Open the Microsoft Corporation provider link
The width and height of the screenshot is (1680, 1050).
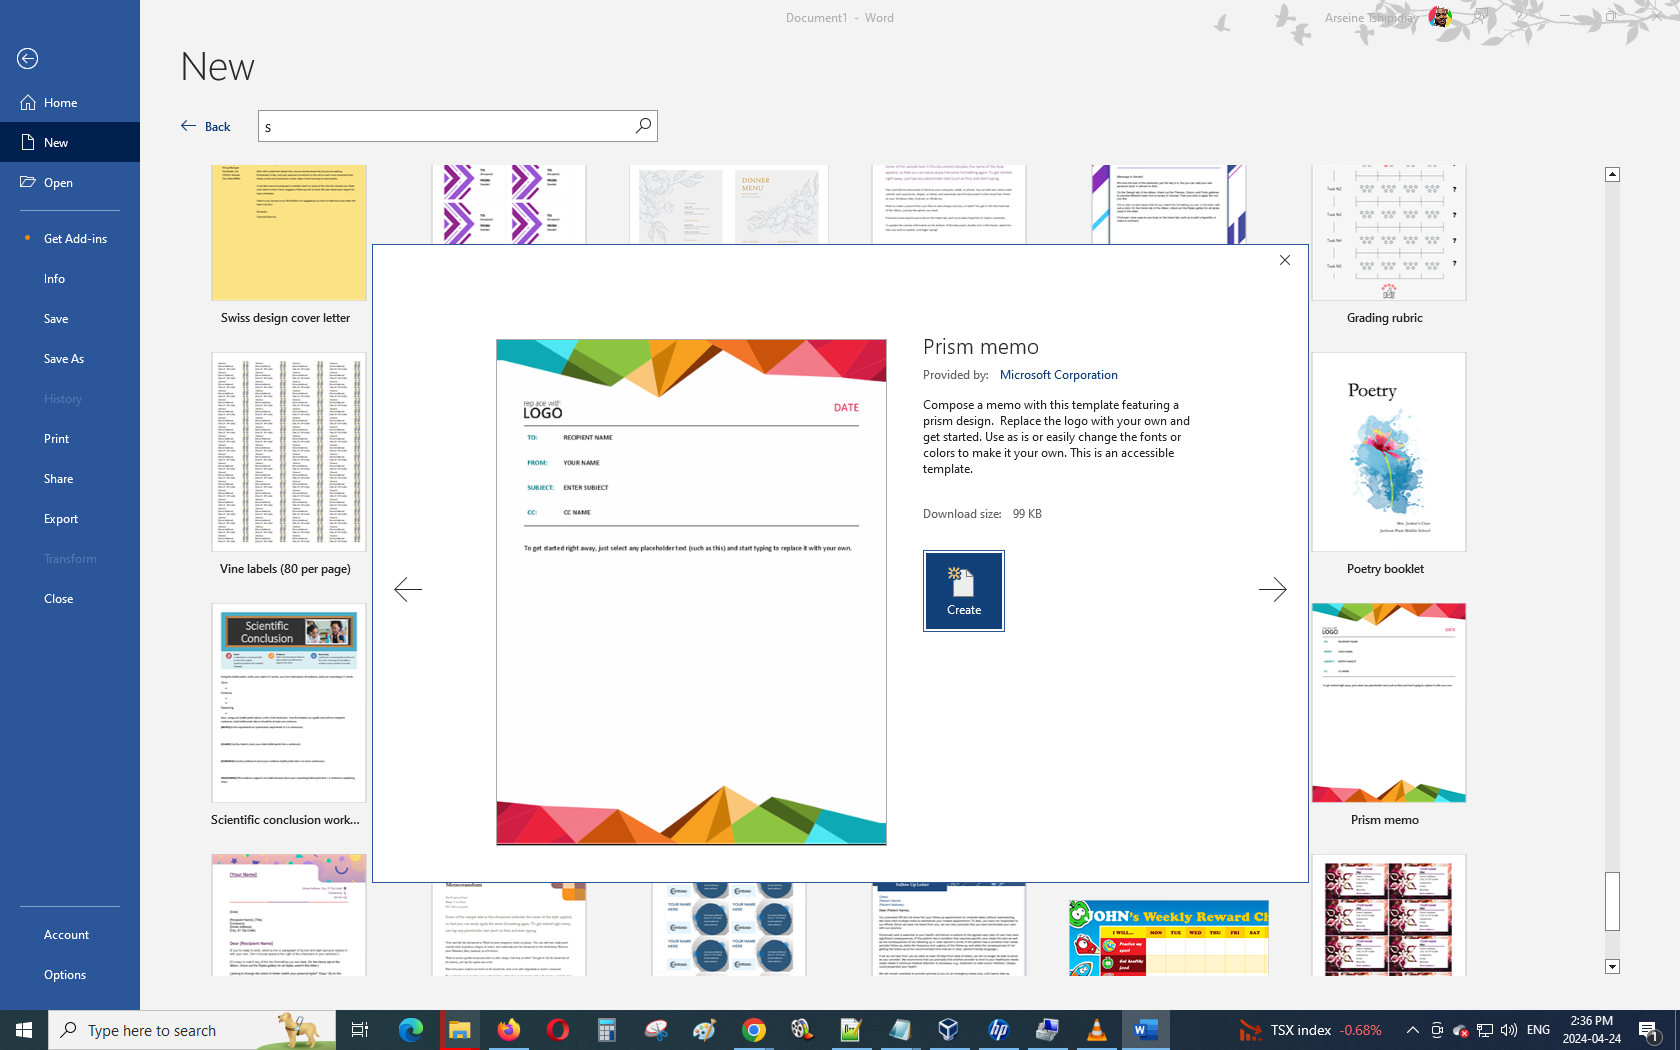click(x=1058, y=375)
